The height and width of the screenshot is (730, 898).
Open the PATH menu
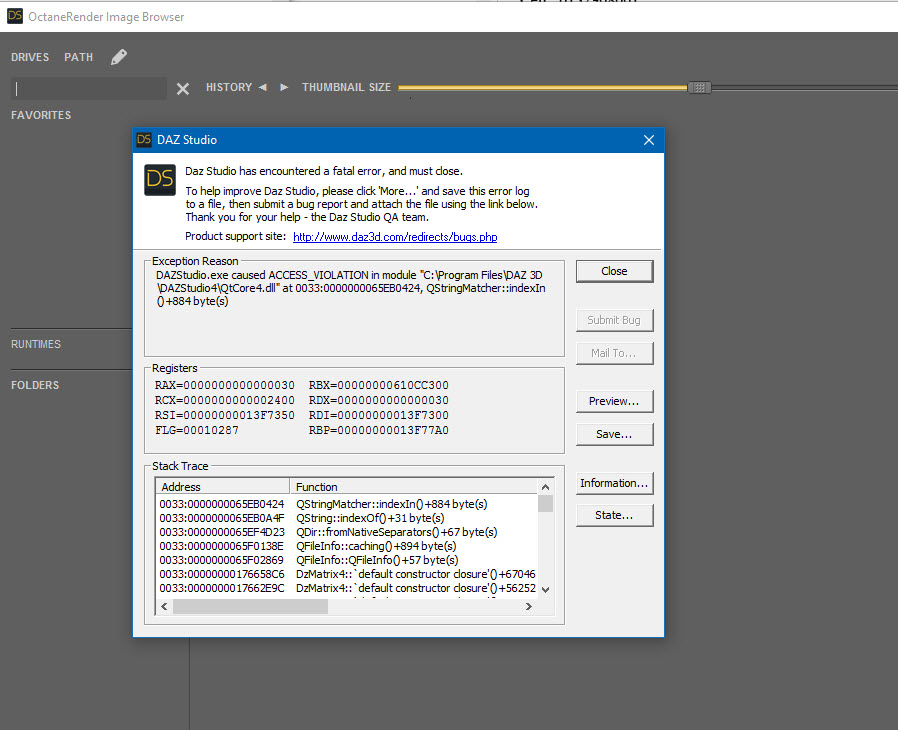78,57
